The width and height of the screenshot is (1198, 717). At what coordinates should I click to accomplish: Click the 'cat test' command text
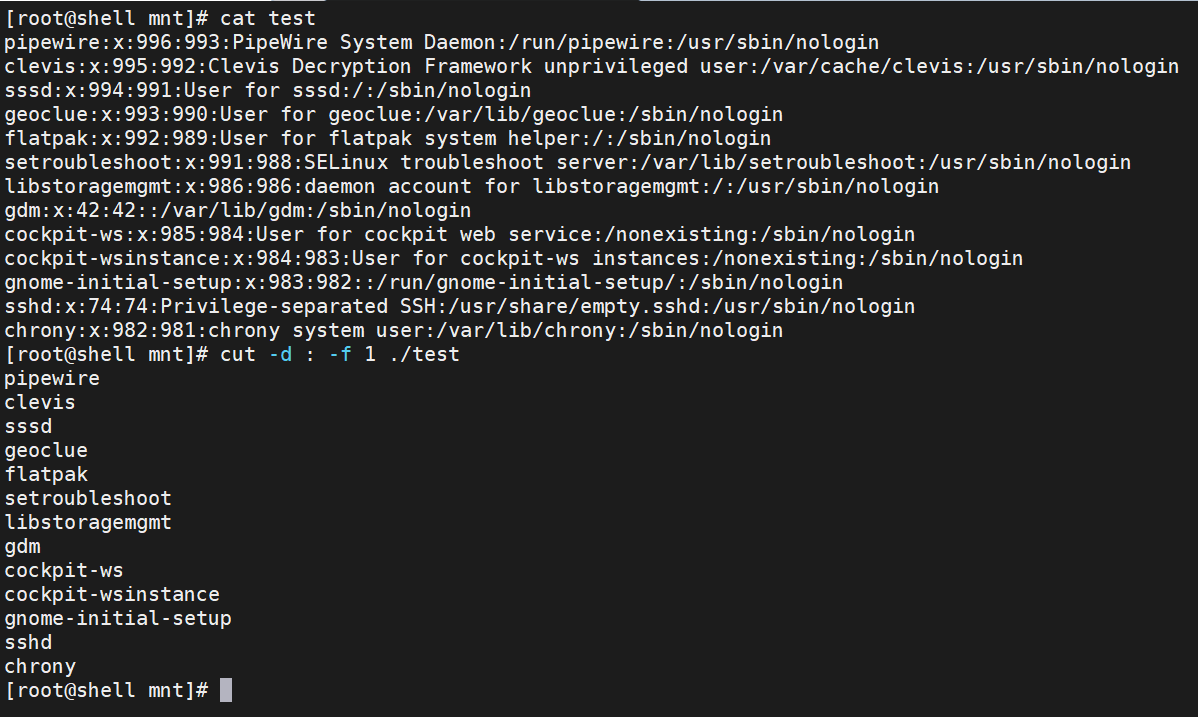tap(267, 18)
